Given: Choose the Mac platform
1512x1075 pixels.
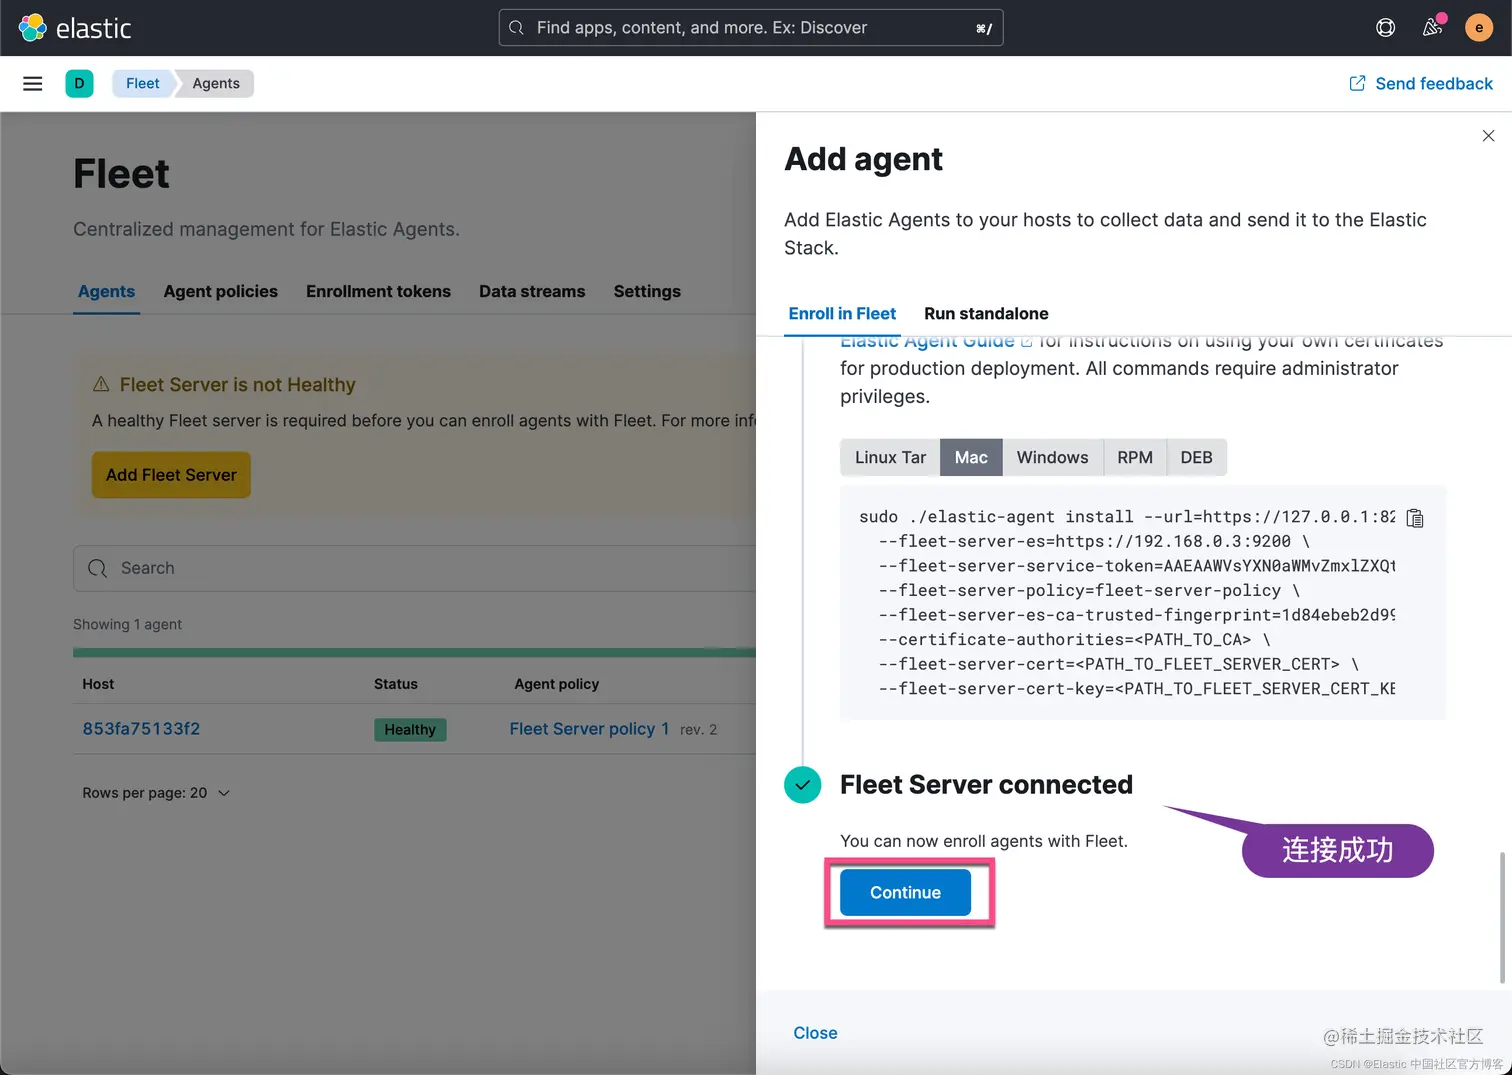Looking at the screenshot, I should coord(971,458).
